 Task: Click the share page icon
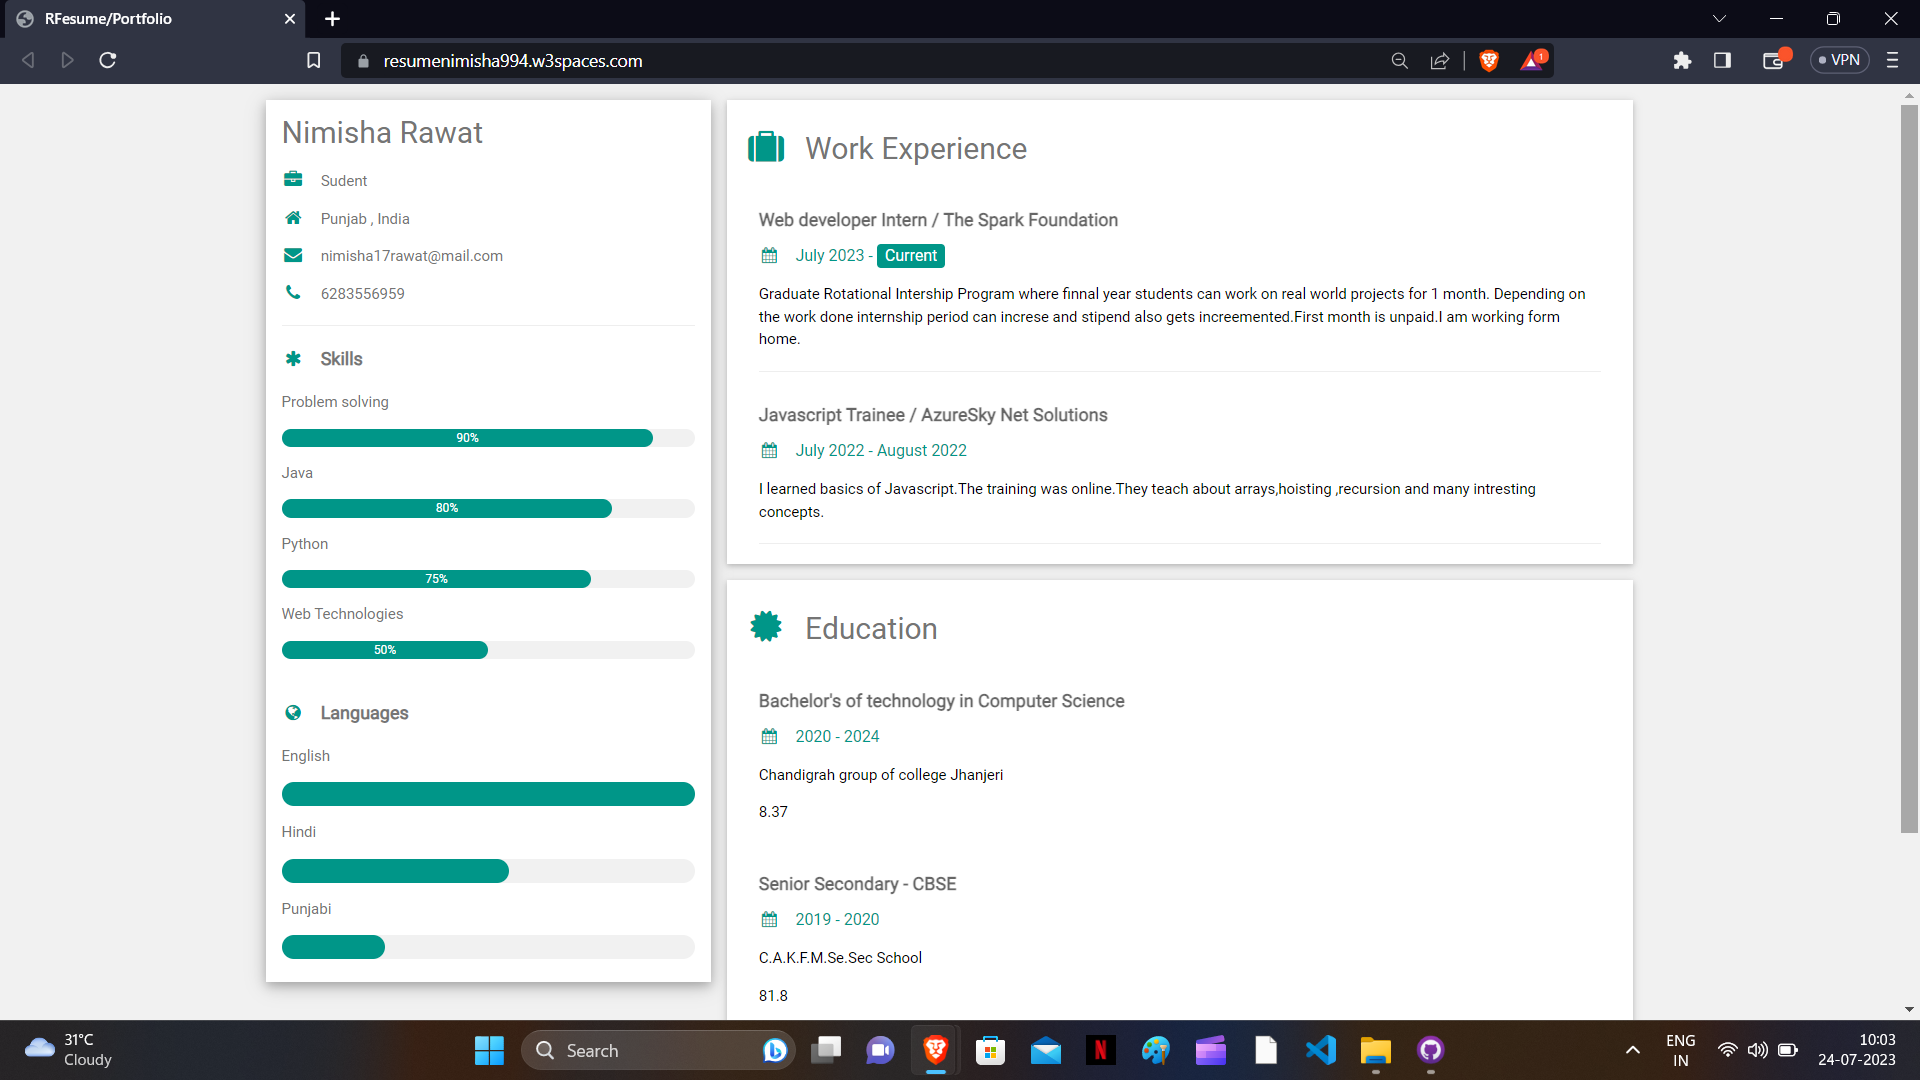1440,60
